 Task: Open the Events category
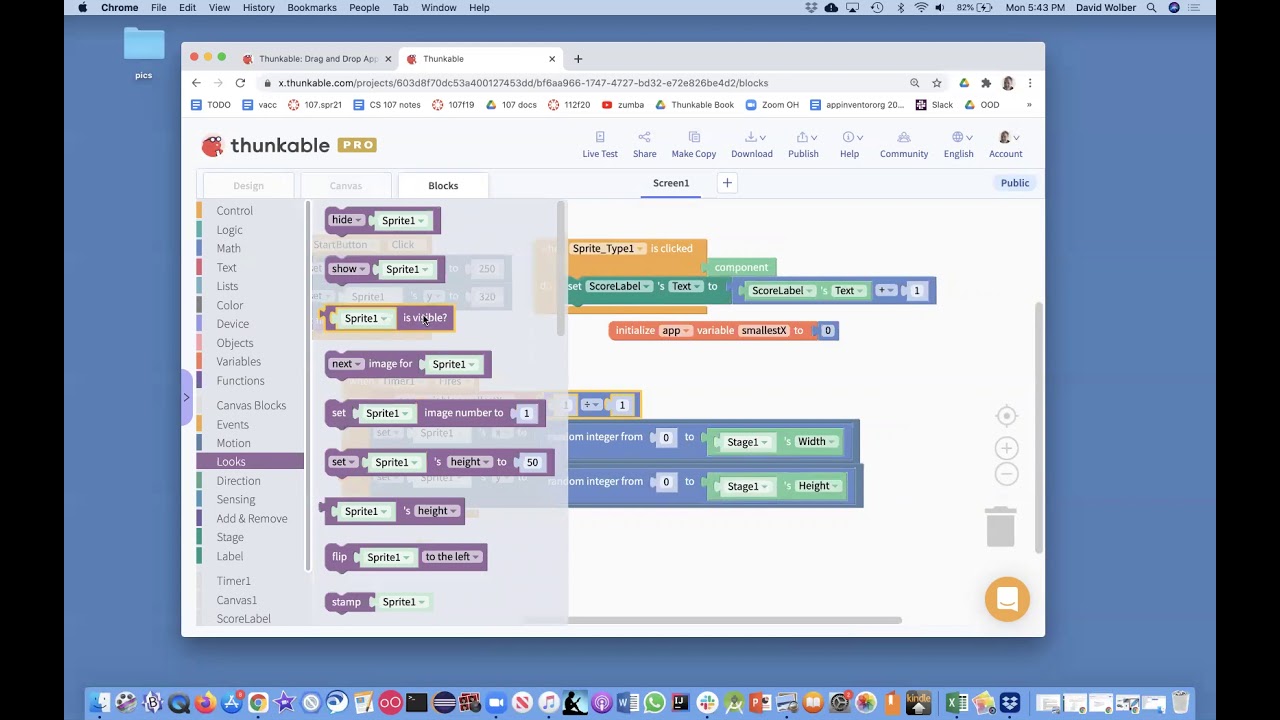(x=232, y=424)
